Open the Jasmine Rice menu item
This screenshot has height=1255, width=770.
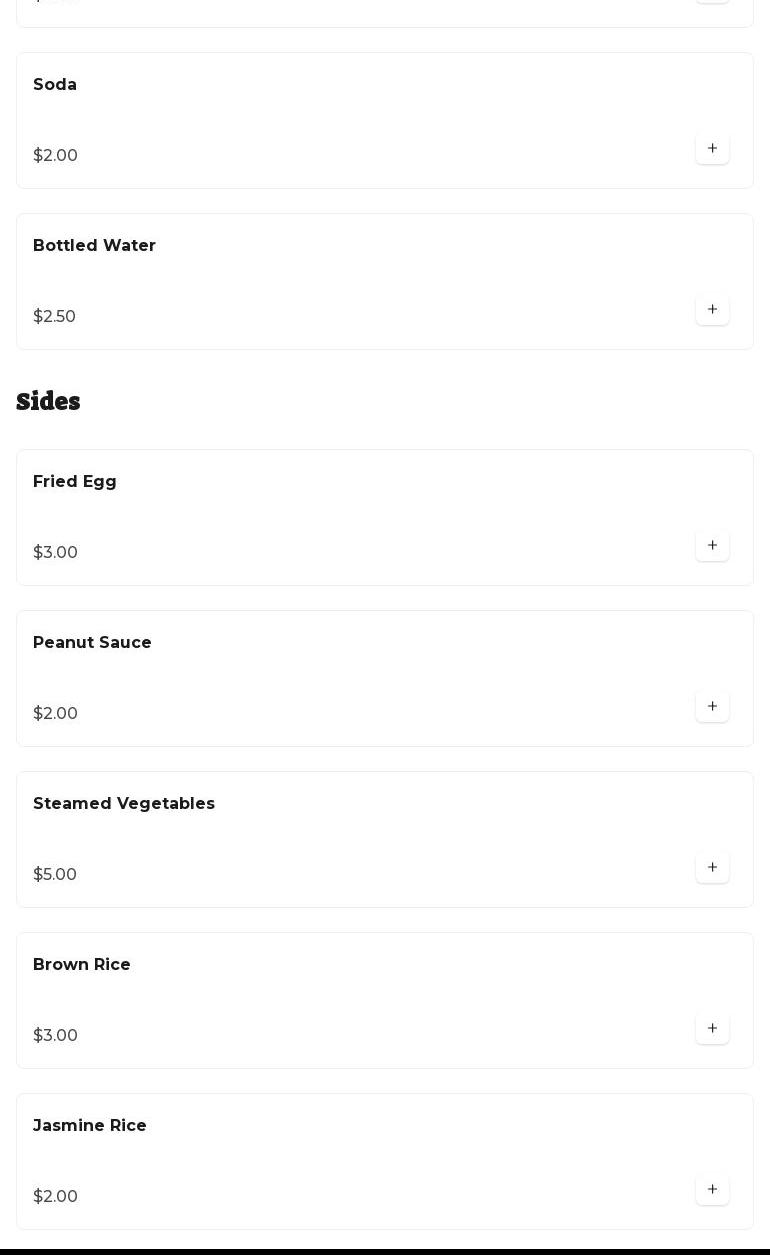click(385, 1161)
